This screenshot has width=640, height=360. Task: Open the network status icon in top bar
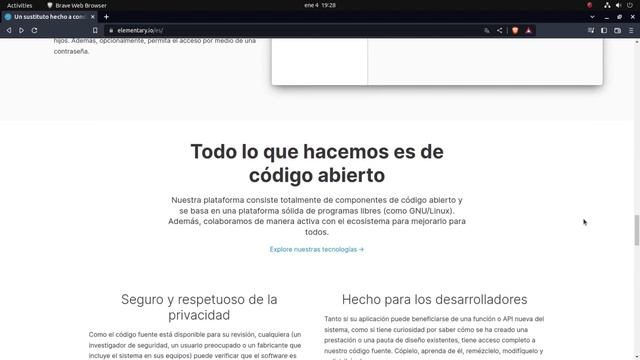click(x=607, y=5)
